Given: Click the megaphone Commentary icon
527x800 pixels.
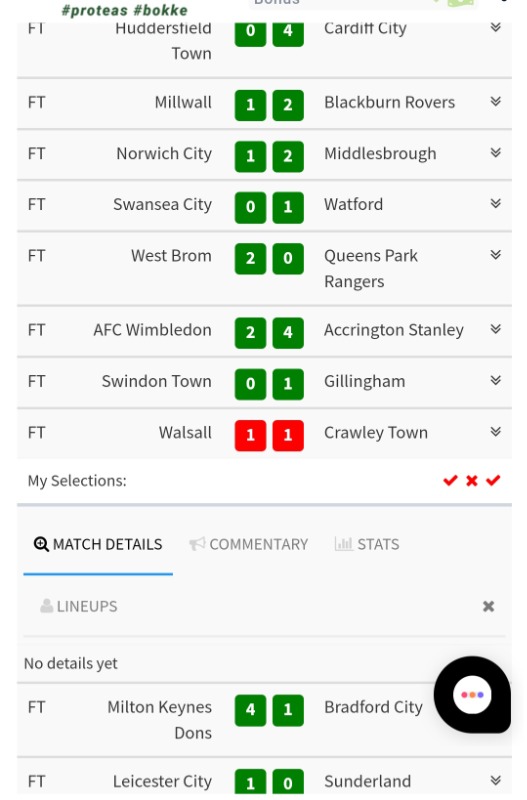Looking at the screenshot, I should pyautogui.click(x=197, y=544).
